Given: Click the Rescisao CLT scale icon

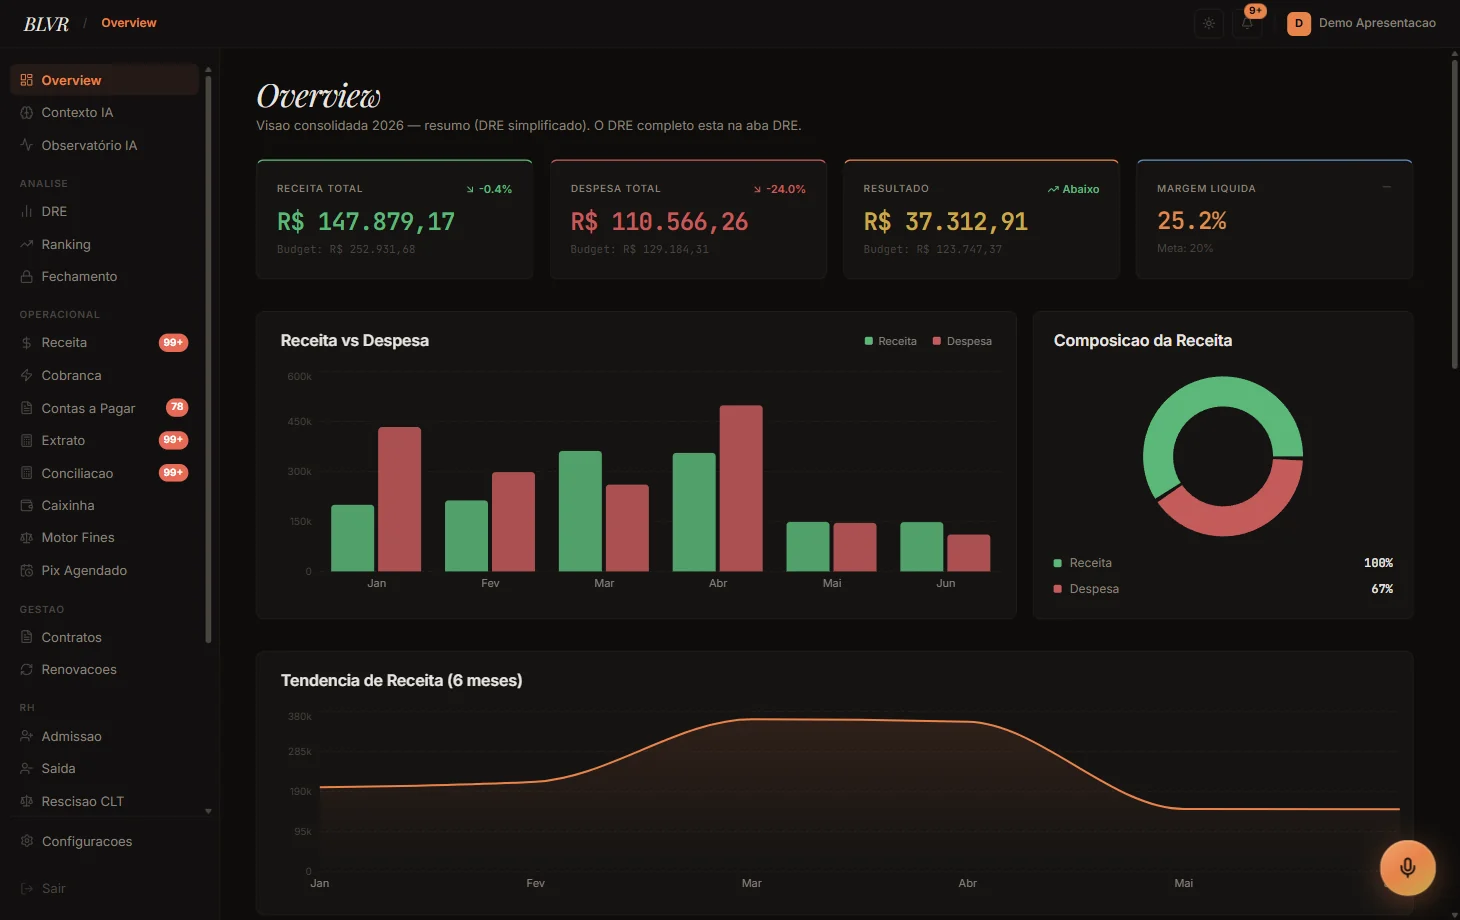Looking at the screenshot, I should coord(27,801).
